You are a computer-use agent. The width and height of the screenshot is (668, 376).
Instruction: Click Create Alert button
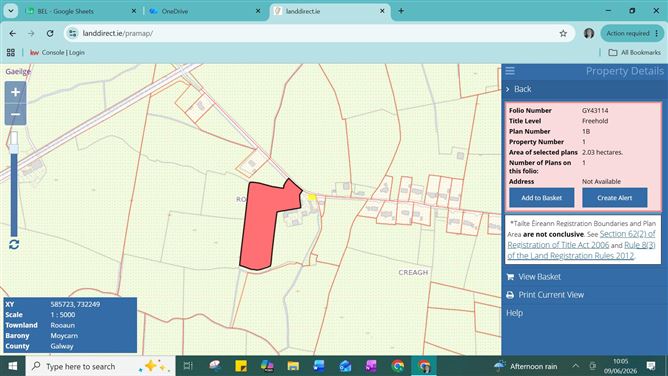point(614,198)
